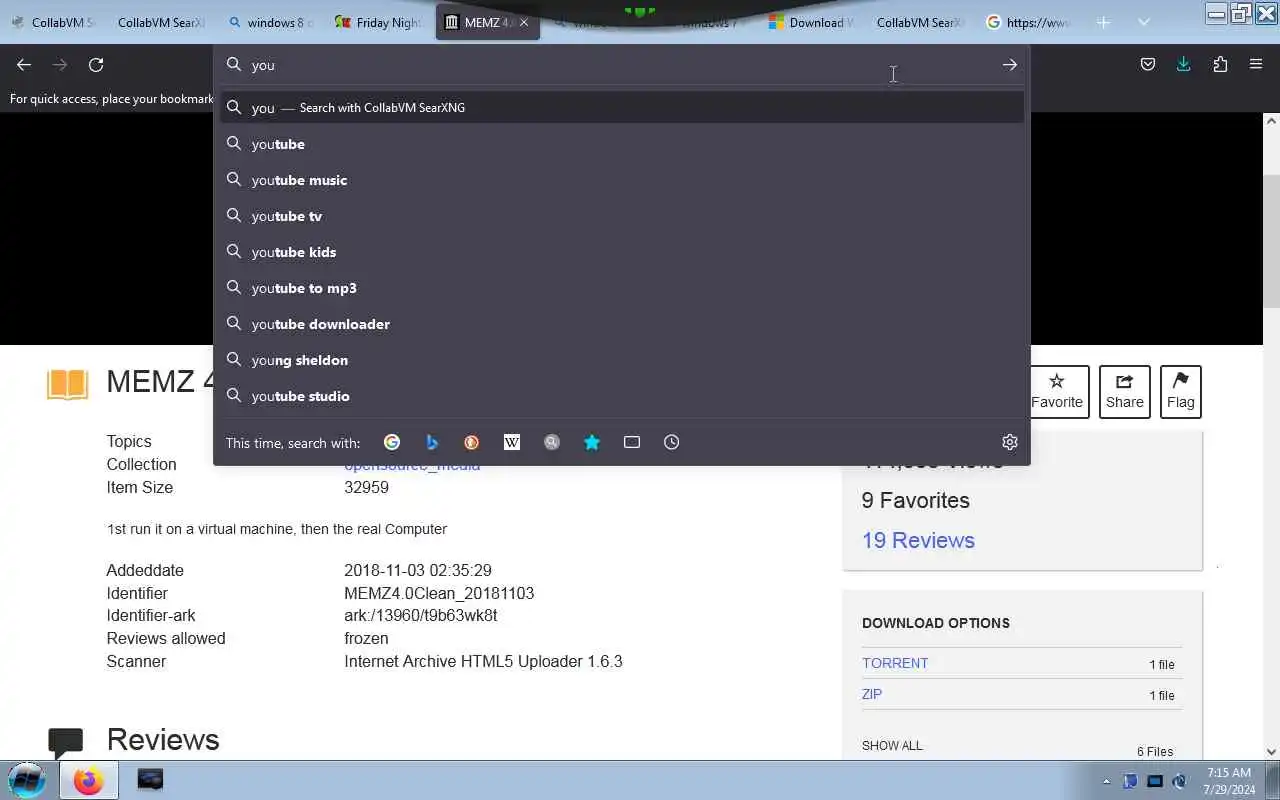Select the 'youtube music' suggestion

pyautogui.click(x=622, y=180)
